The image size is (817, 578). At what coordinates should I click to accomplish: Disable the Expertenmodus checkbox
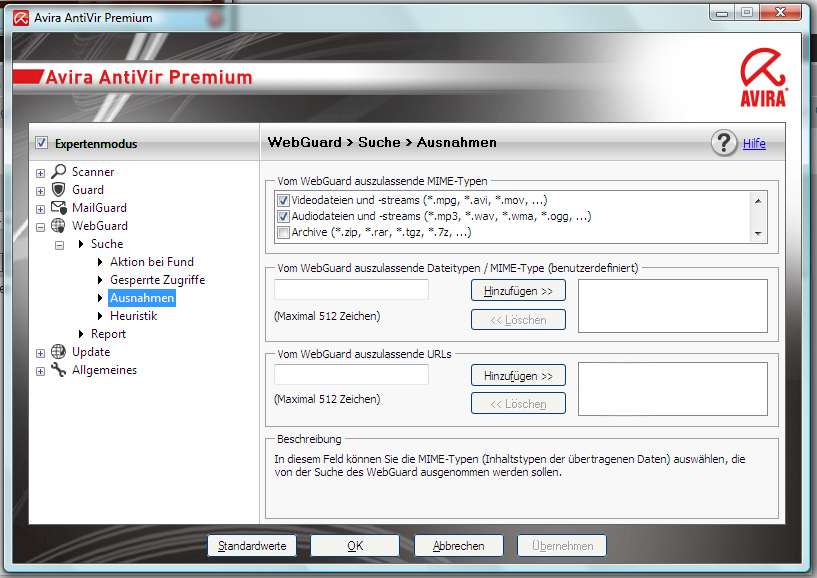(x=41, y=143)
